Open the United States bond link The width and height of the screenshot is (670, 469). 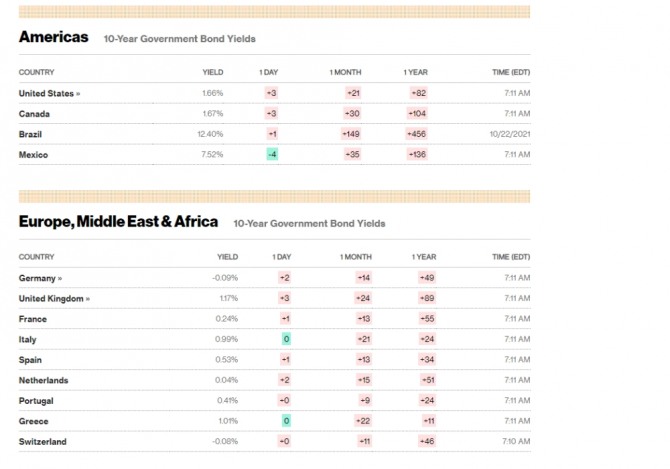[48, 93]
